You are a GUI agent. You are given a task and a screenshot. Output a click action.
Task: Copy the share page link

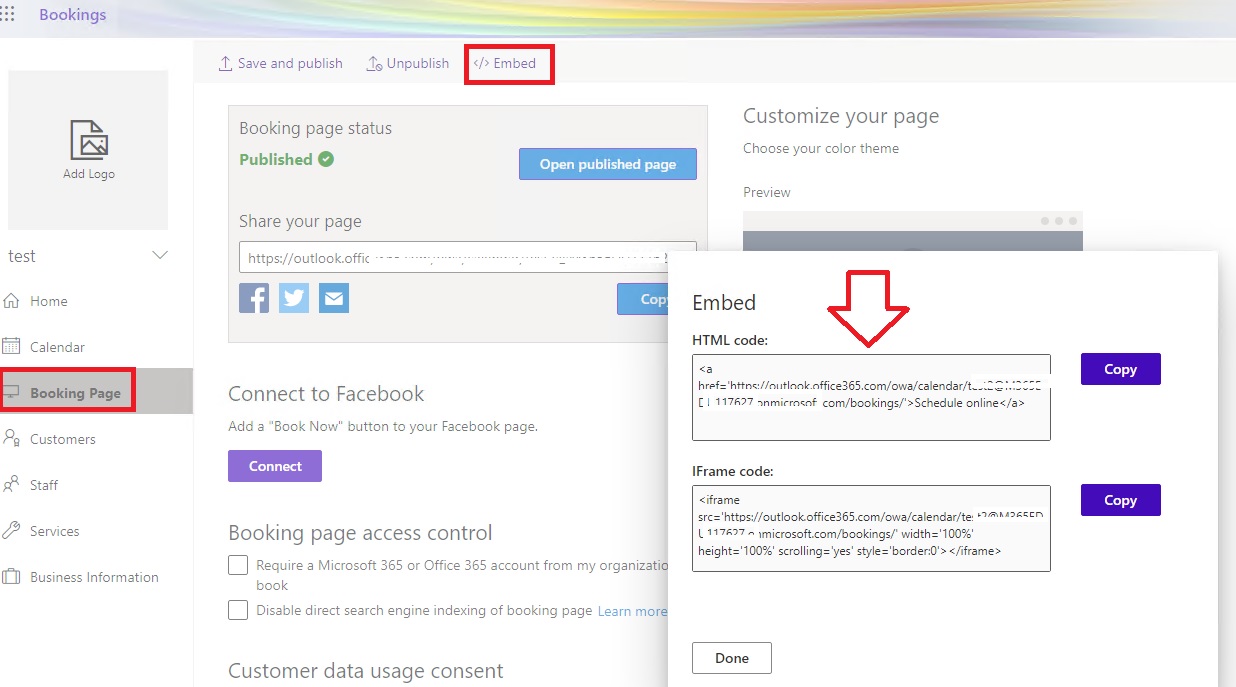(x=643, y=299)
